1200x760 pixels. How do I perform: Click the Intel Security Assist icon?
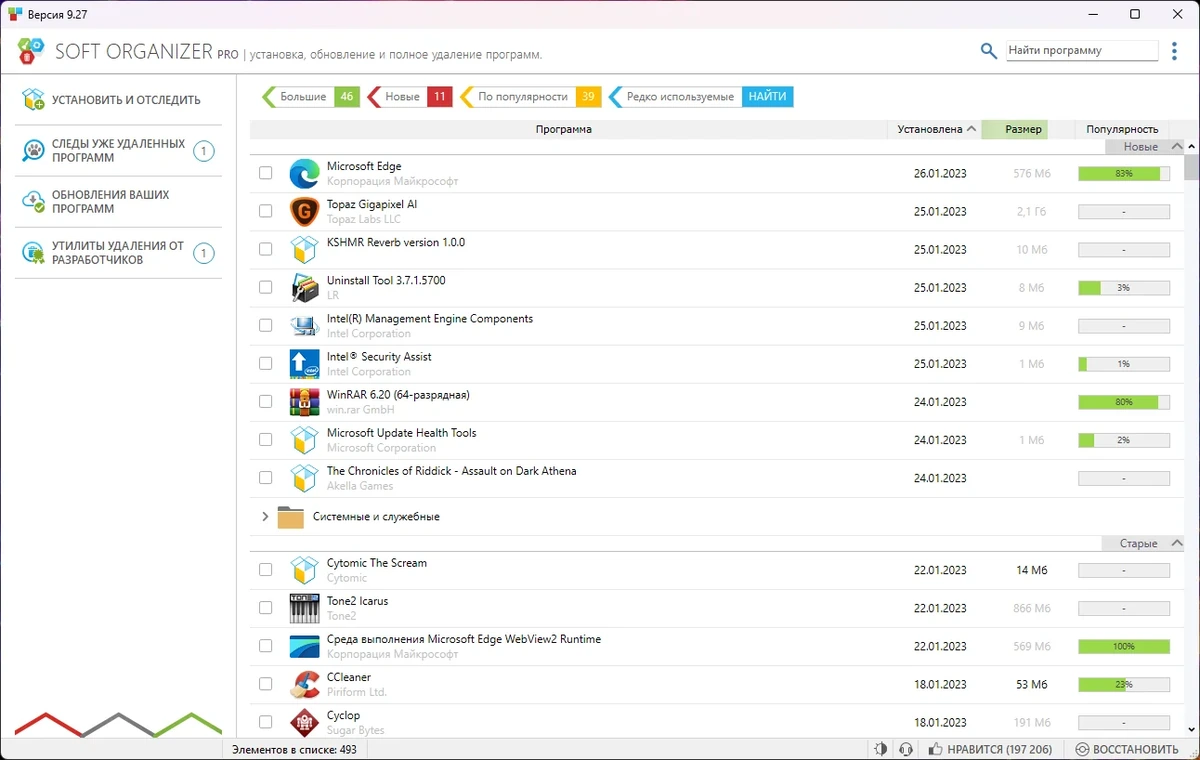304,364
